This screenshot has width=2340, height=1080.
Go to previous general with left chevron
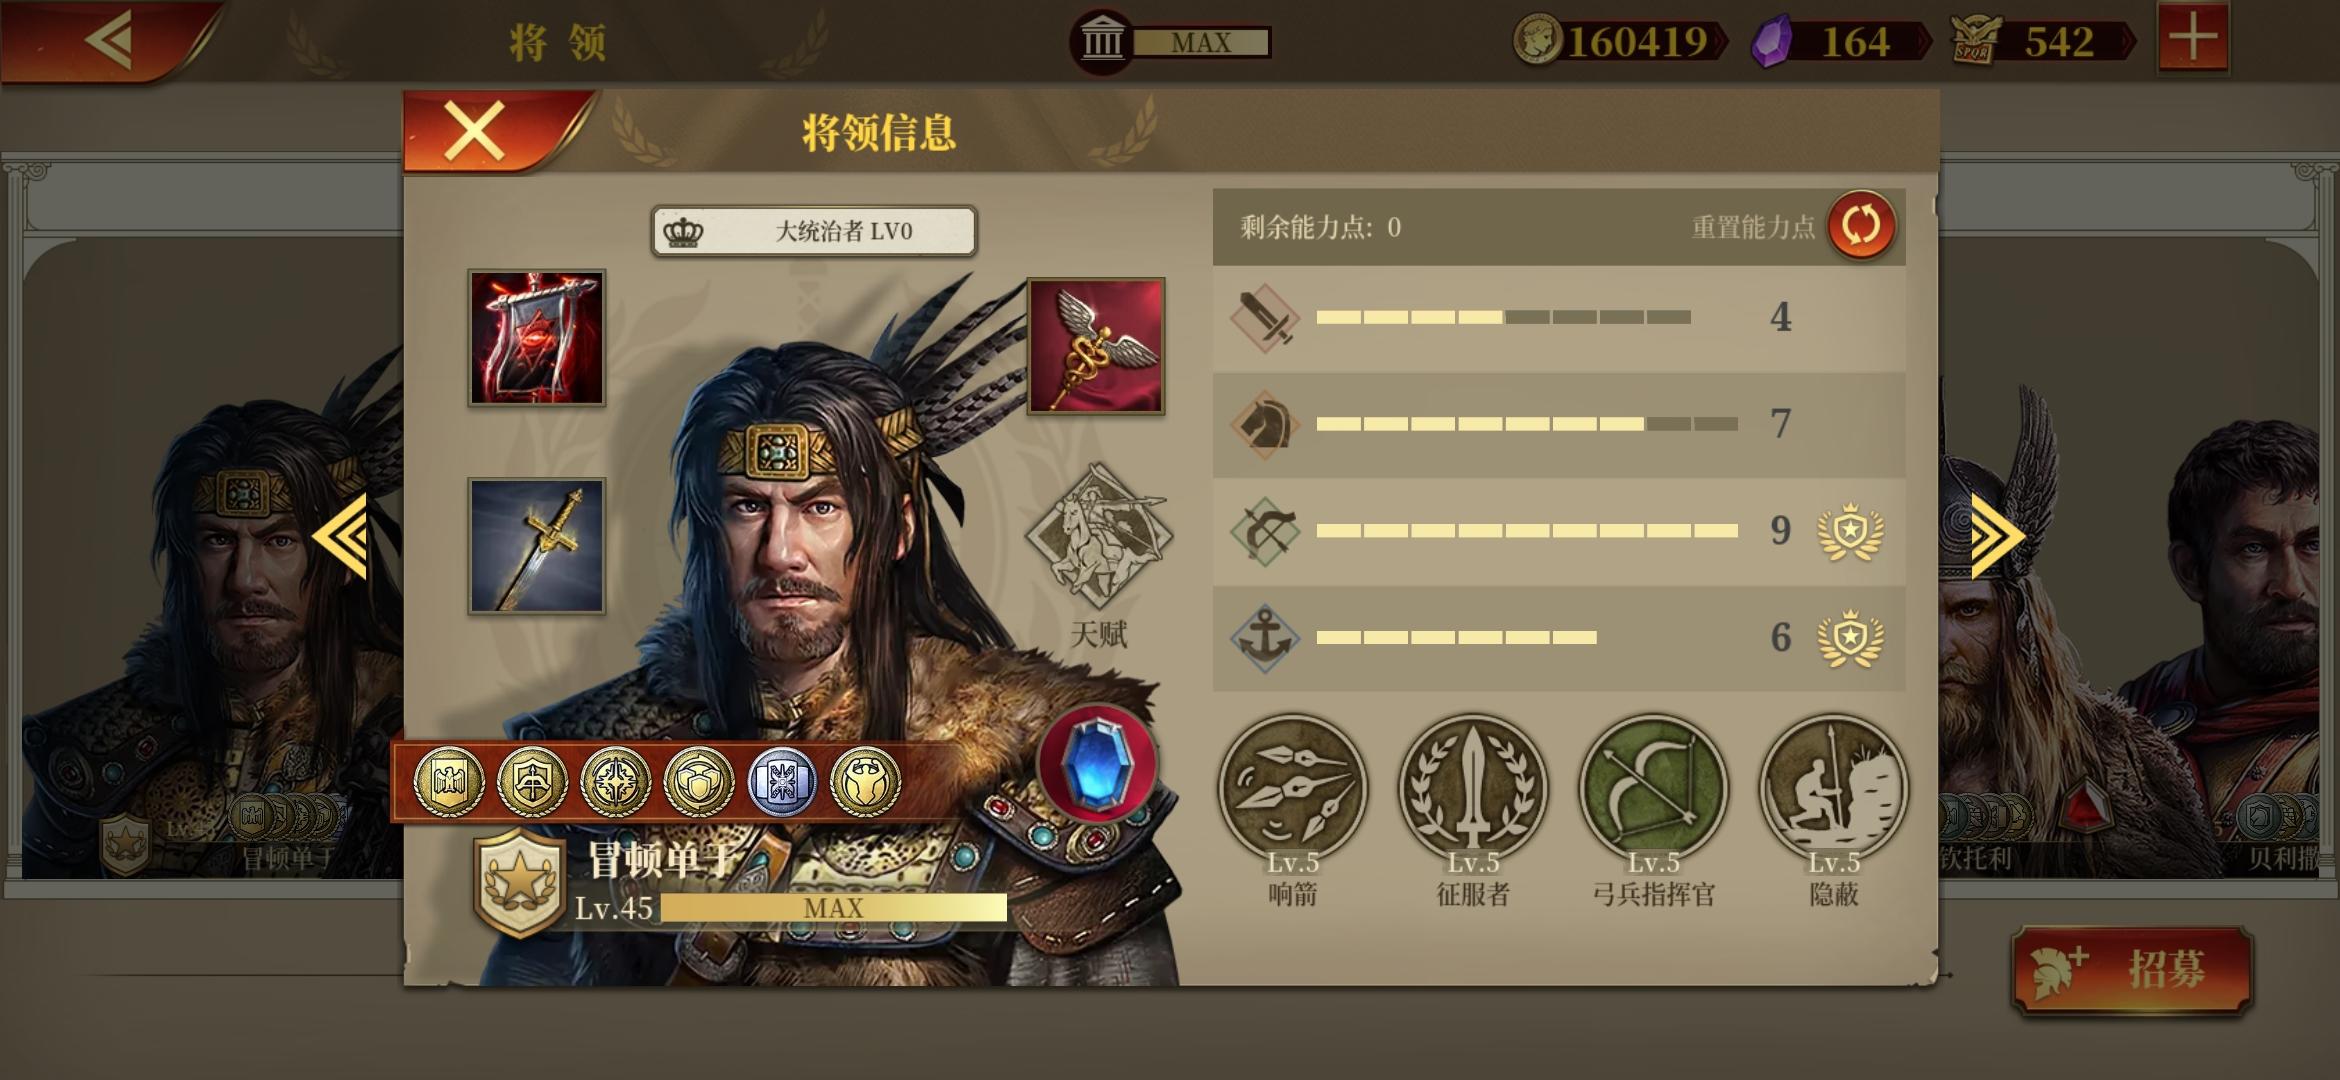pyautogui.click(x=340, y=537)
